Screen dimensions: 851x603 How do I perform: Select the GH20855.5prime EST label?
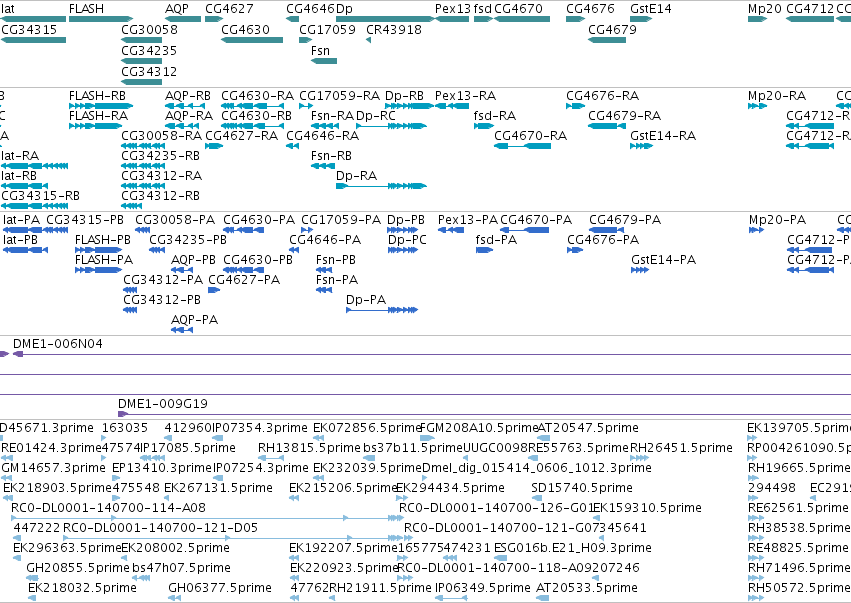78,568
